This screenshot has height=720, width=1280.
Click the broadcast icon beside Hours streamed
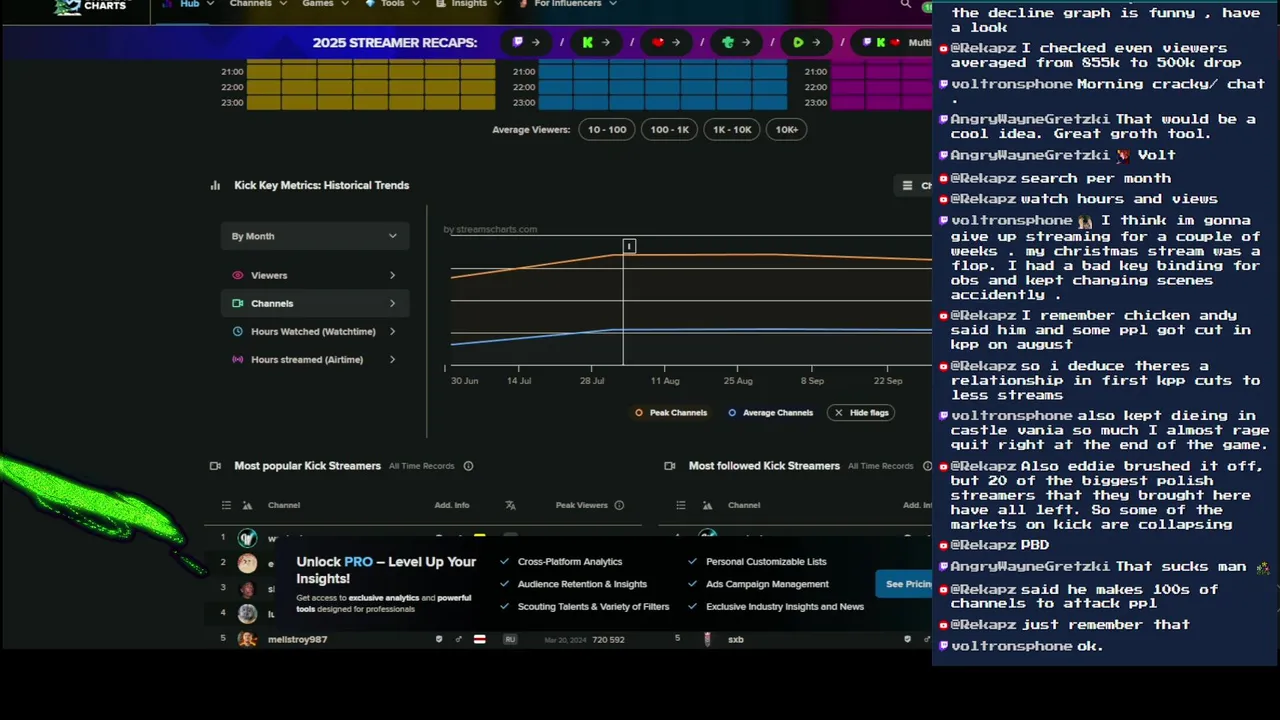point(237,359)
